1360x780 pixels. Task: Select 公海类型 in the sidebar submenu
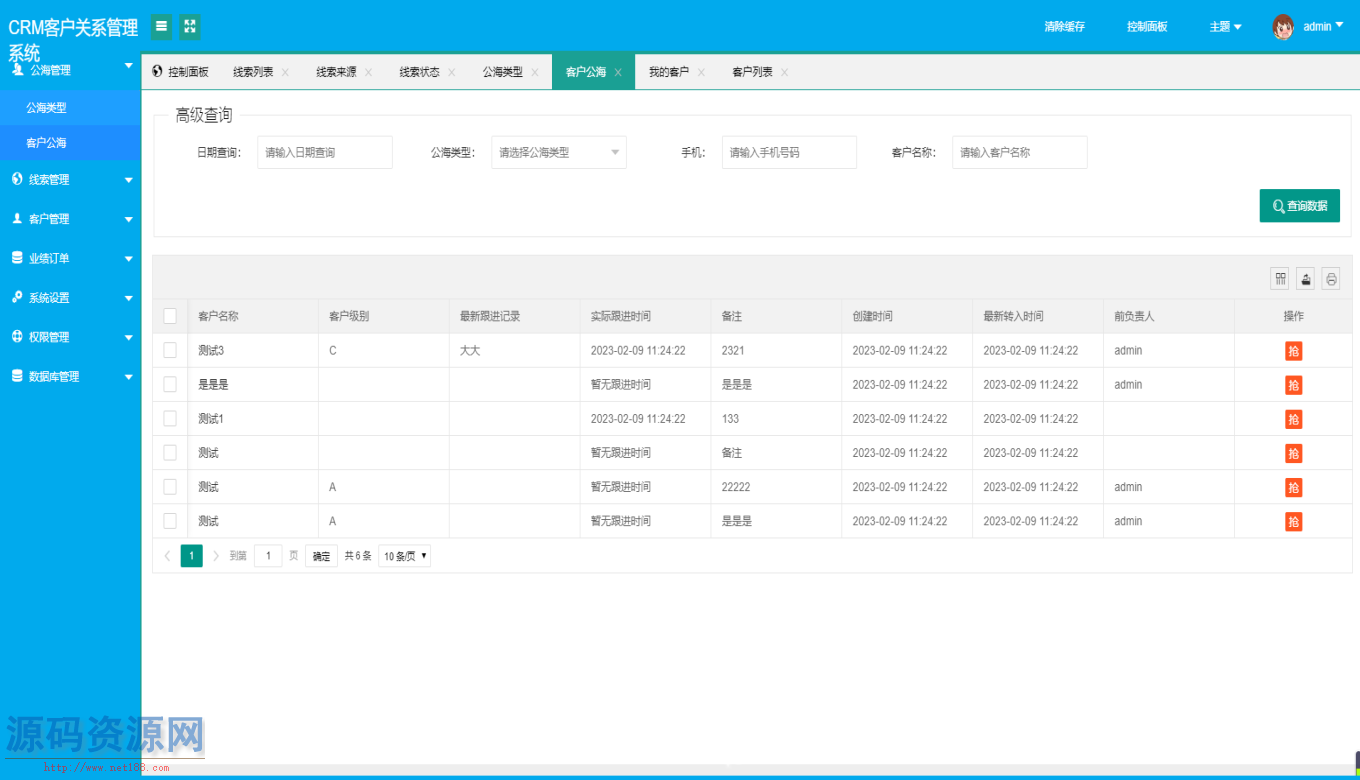pos(46,107)
